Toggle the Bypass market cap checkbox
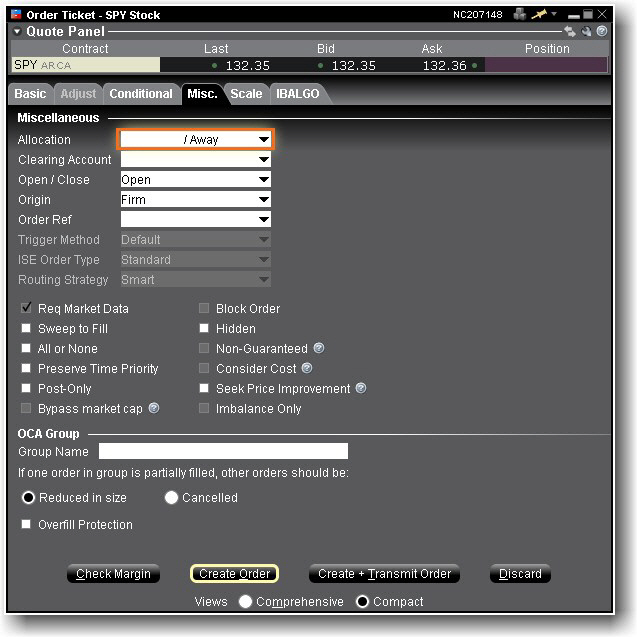 (26, 408)
